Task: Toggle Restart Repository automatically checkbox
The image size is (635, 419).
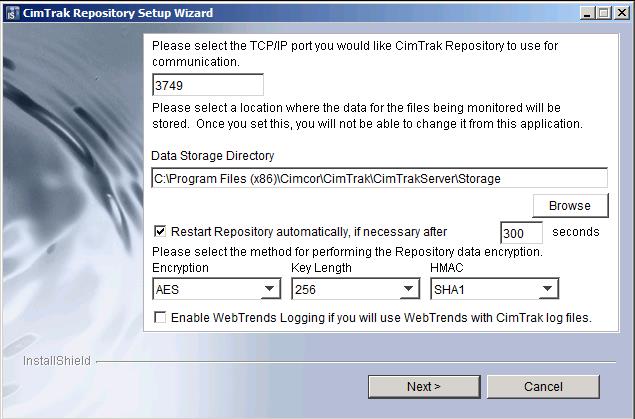Action: [x=160, y=232]
